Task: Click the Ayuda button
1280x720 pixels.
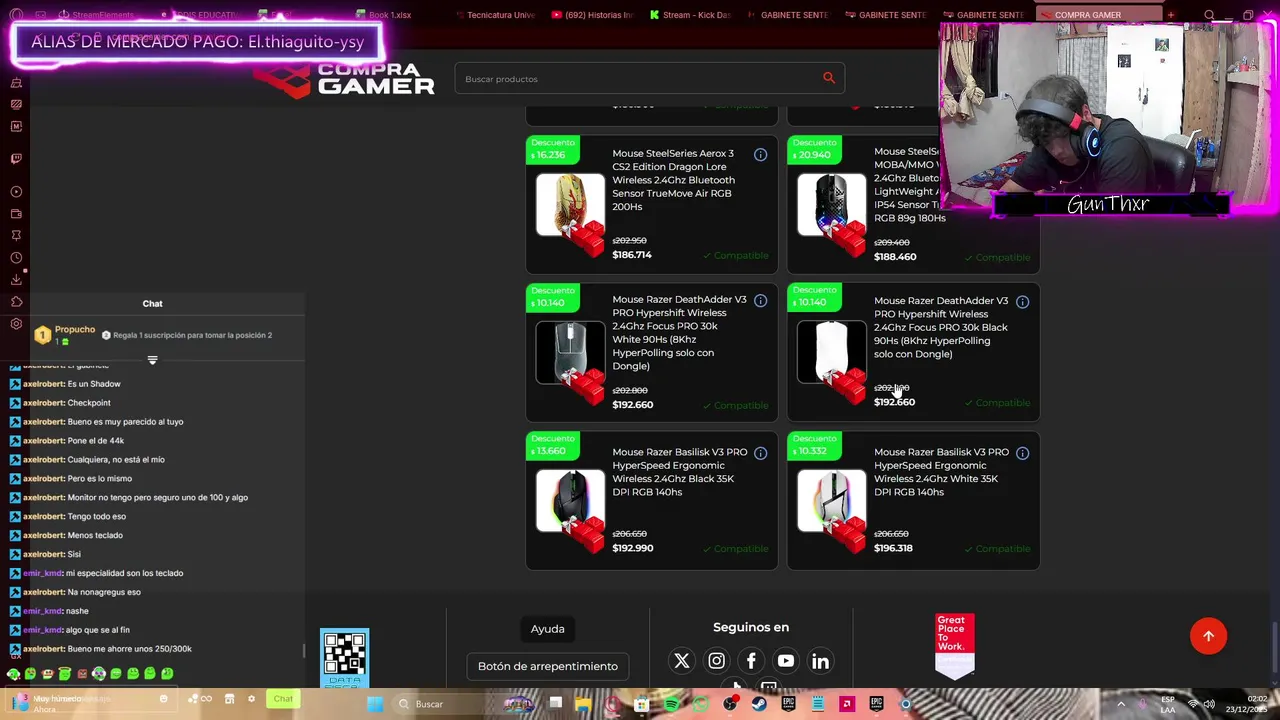Action: point(547,629)
